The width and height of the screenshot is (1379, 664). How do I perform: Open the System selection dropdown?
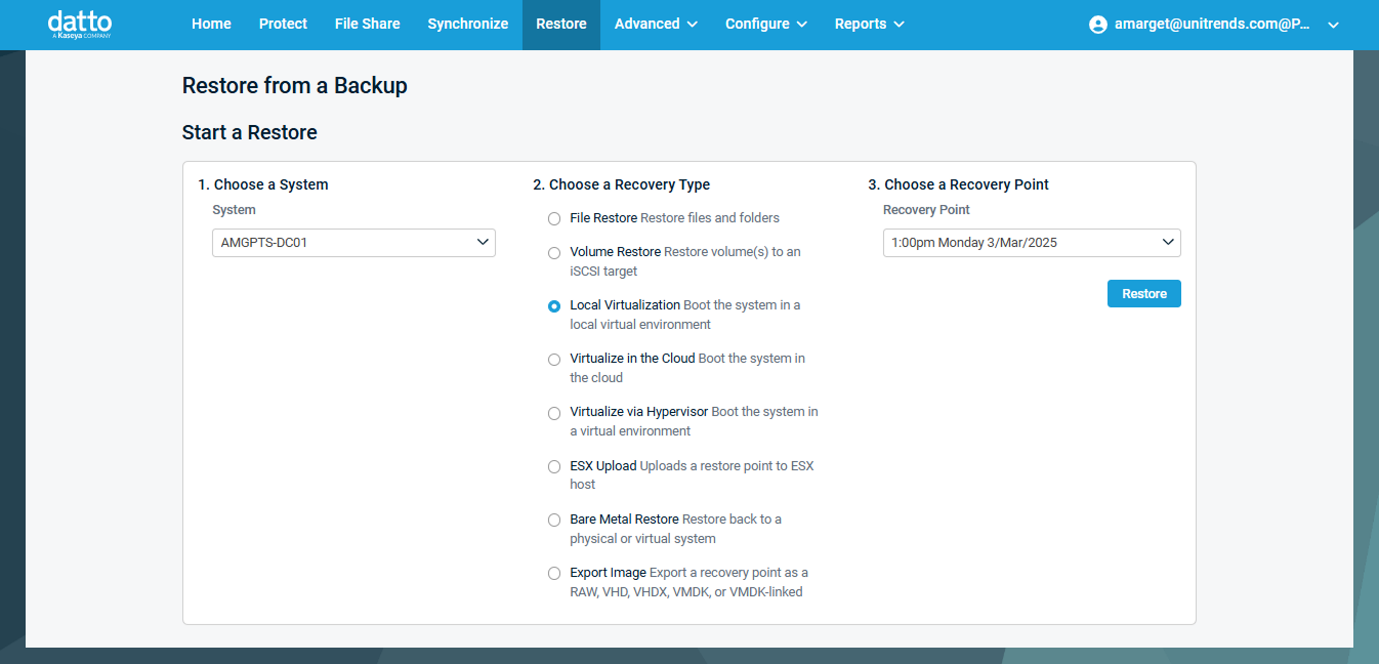(x=353, y=242)
